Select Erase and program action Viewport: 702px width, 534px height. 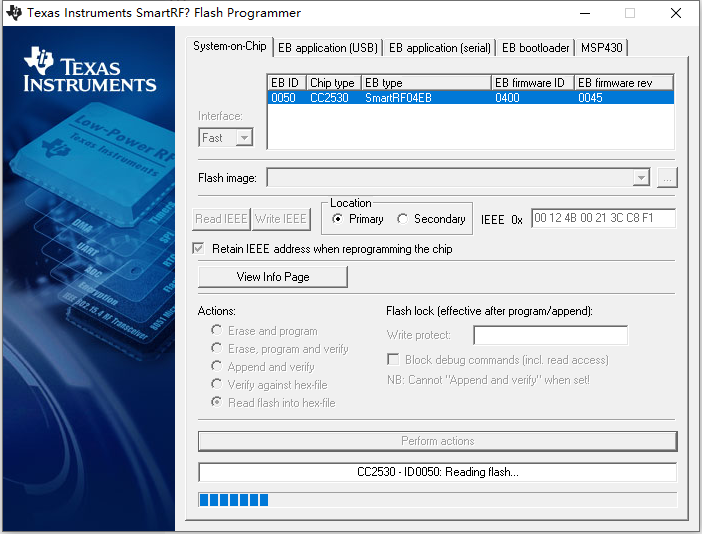pos(217,330)
